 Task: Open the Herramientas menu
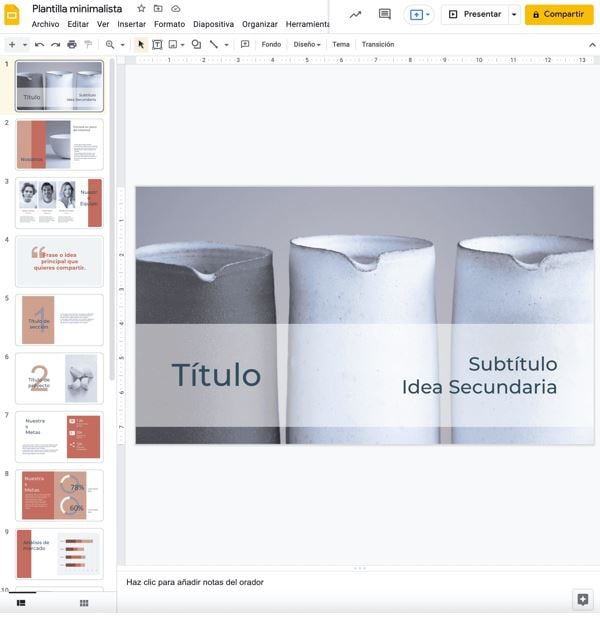click(x=307, y=24)
